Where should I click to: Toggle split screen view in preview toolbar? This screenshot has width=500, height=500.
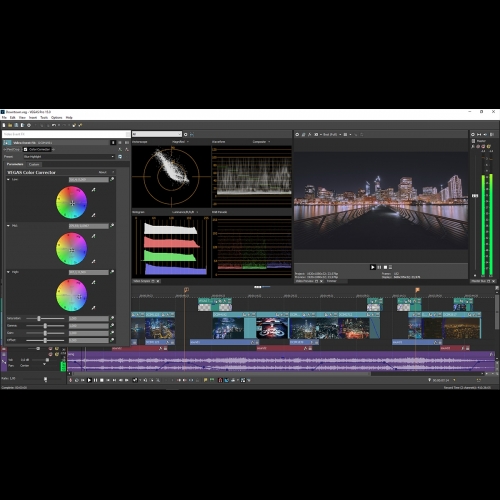[316, 134]
